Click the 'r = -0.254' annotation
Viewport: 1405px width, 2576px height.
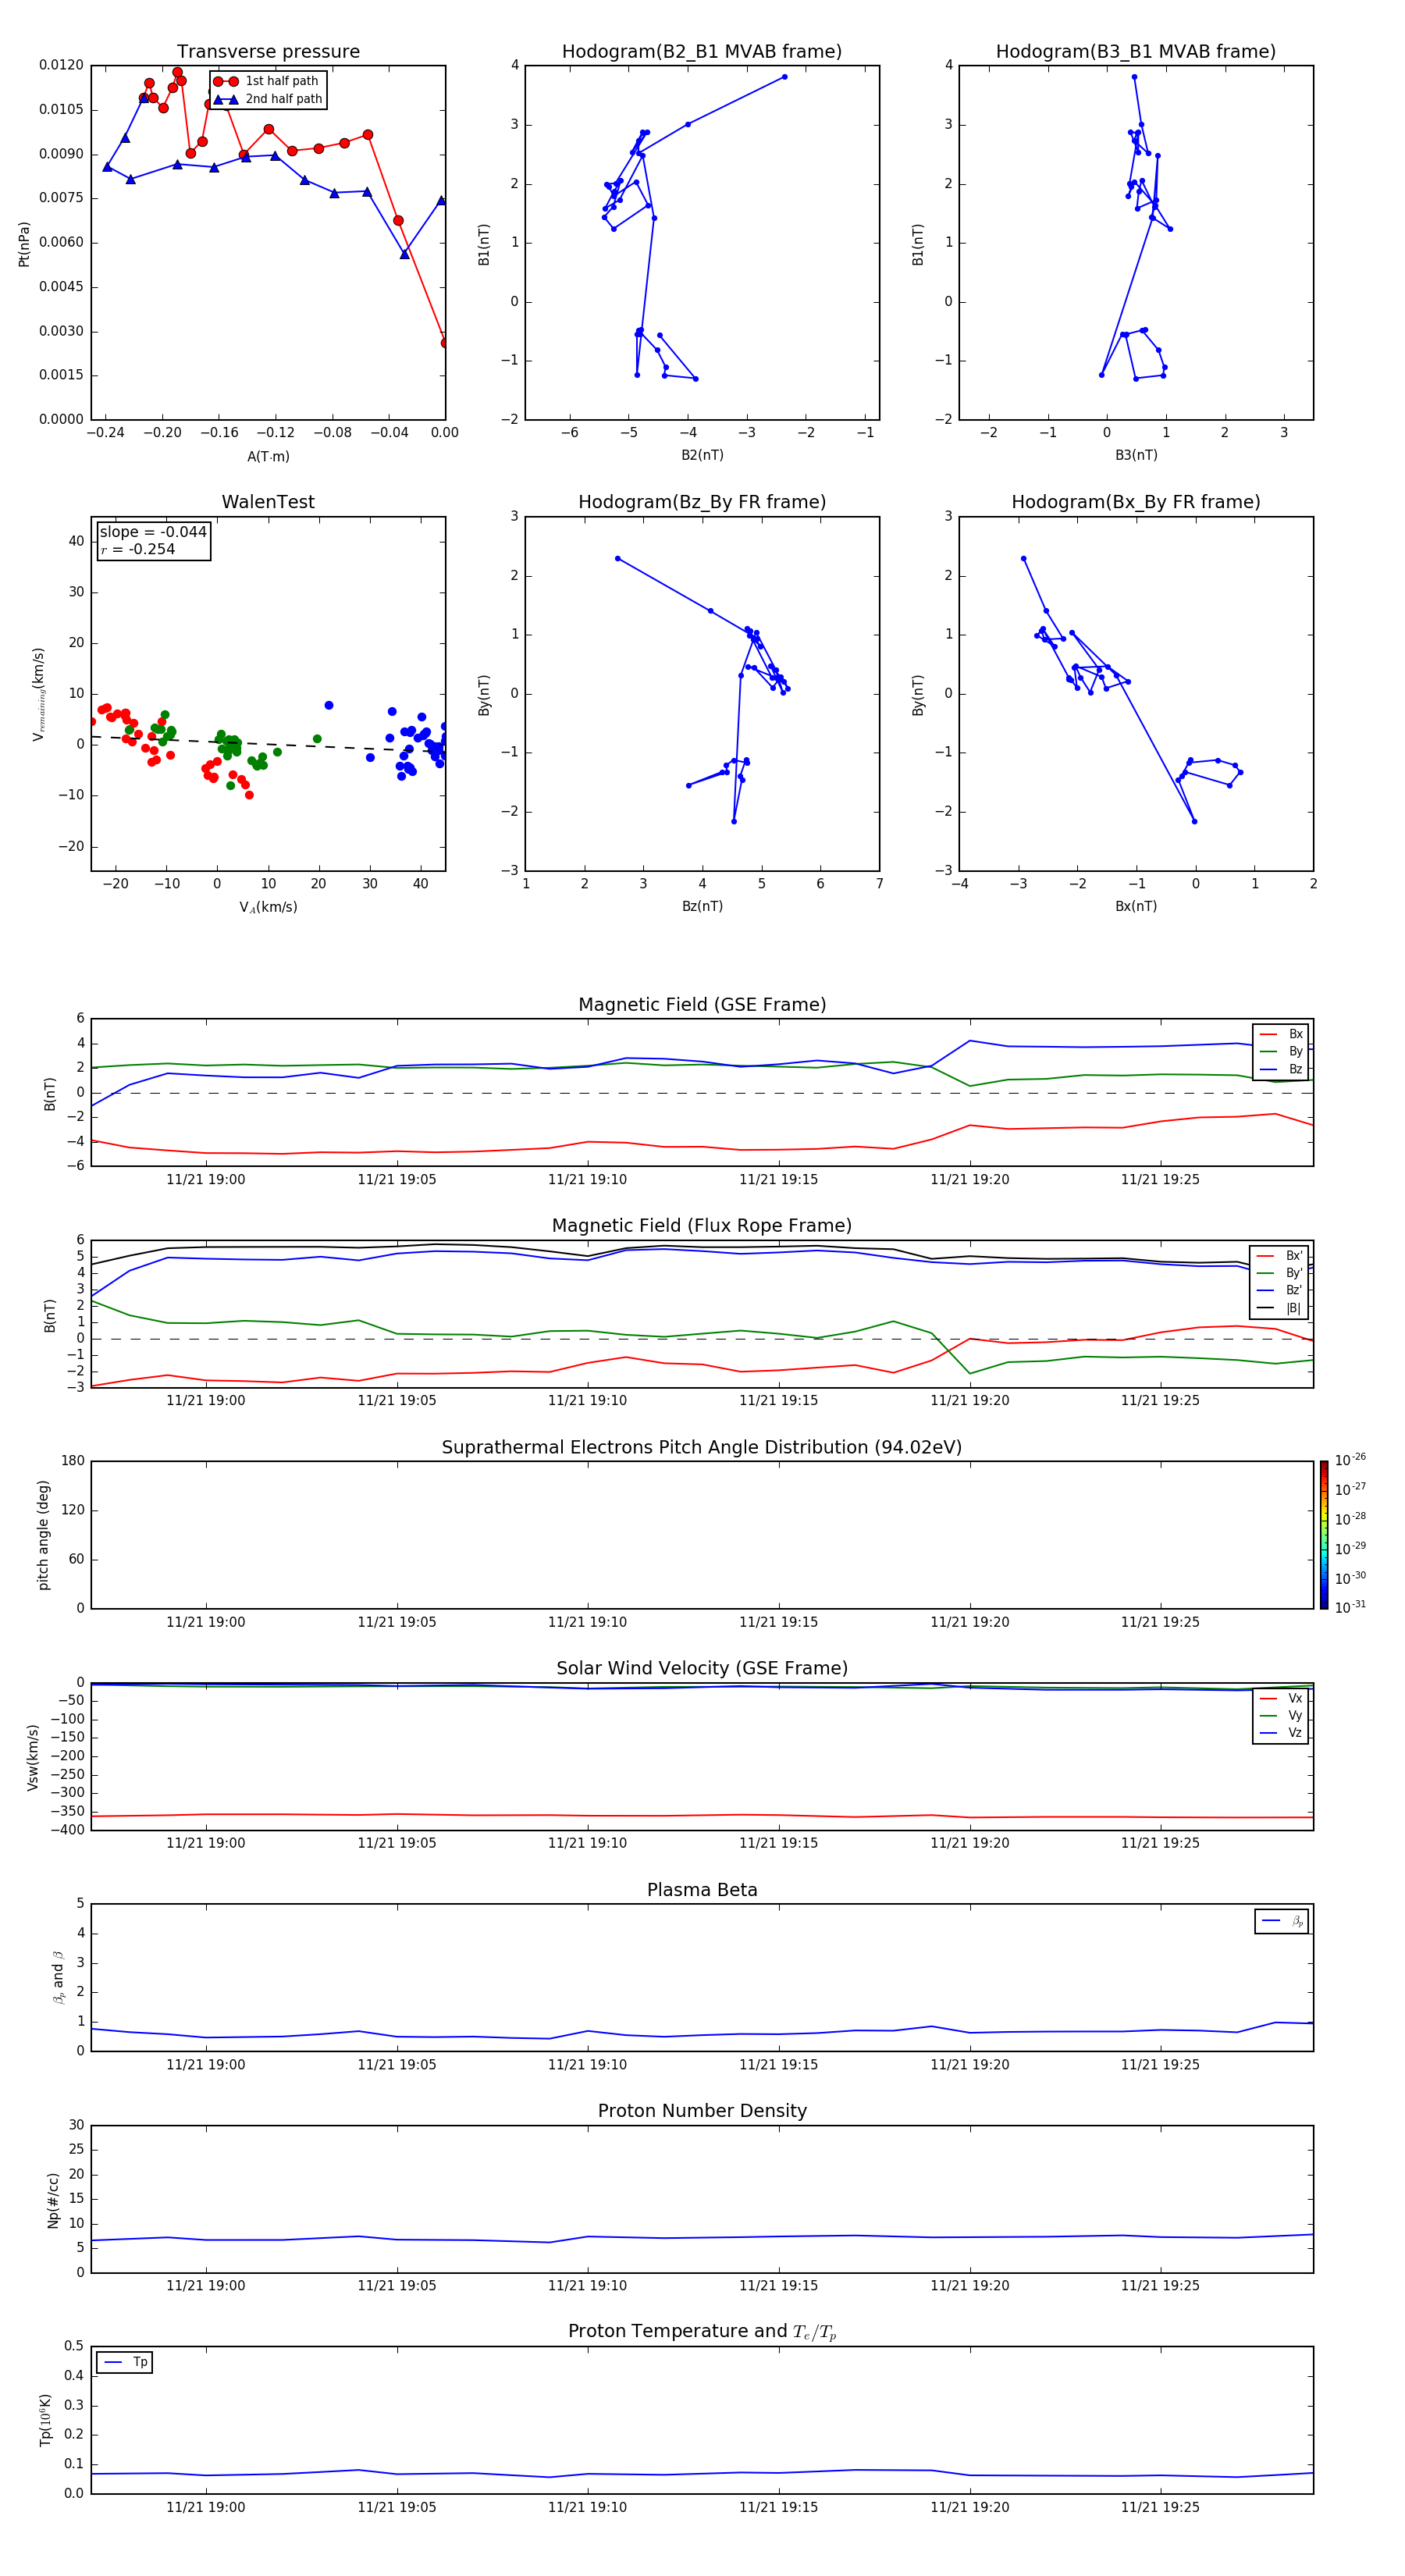tap(138, 549)
